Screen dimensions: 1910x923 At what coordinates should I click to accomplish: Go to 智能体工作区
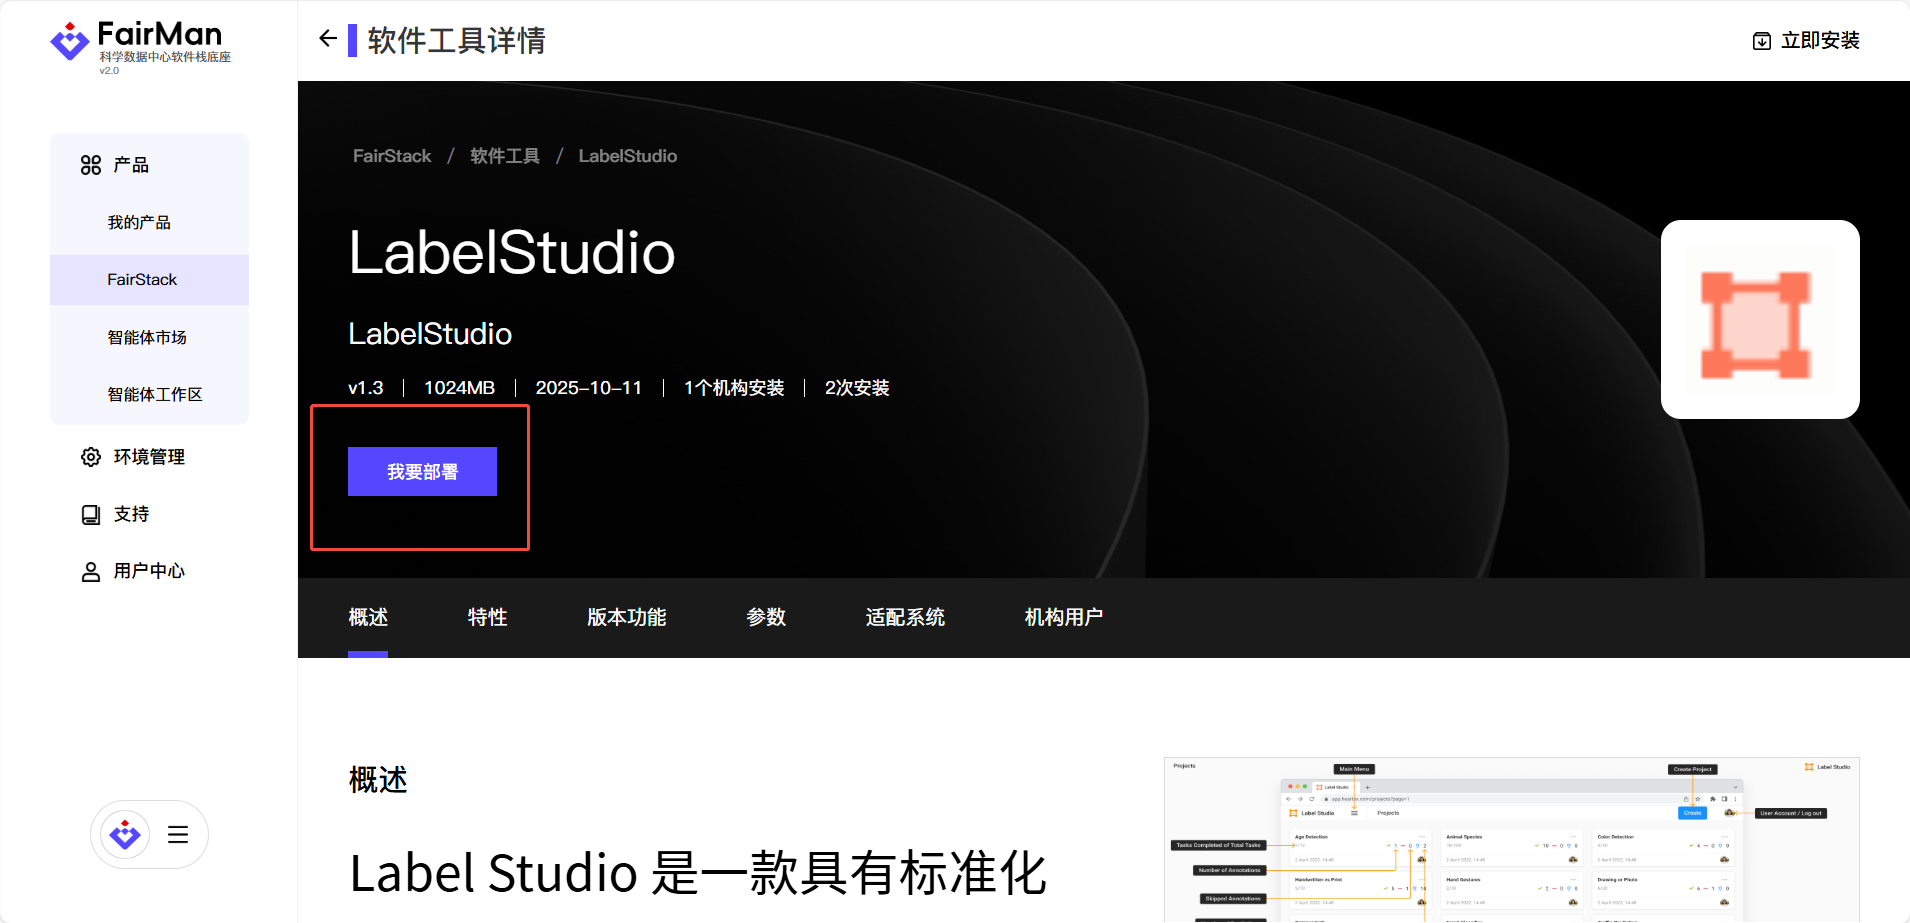tap(155, 395)
